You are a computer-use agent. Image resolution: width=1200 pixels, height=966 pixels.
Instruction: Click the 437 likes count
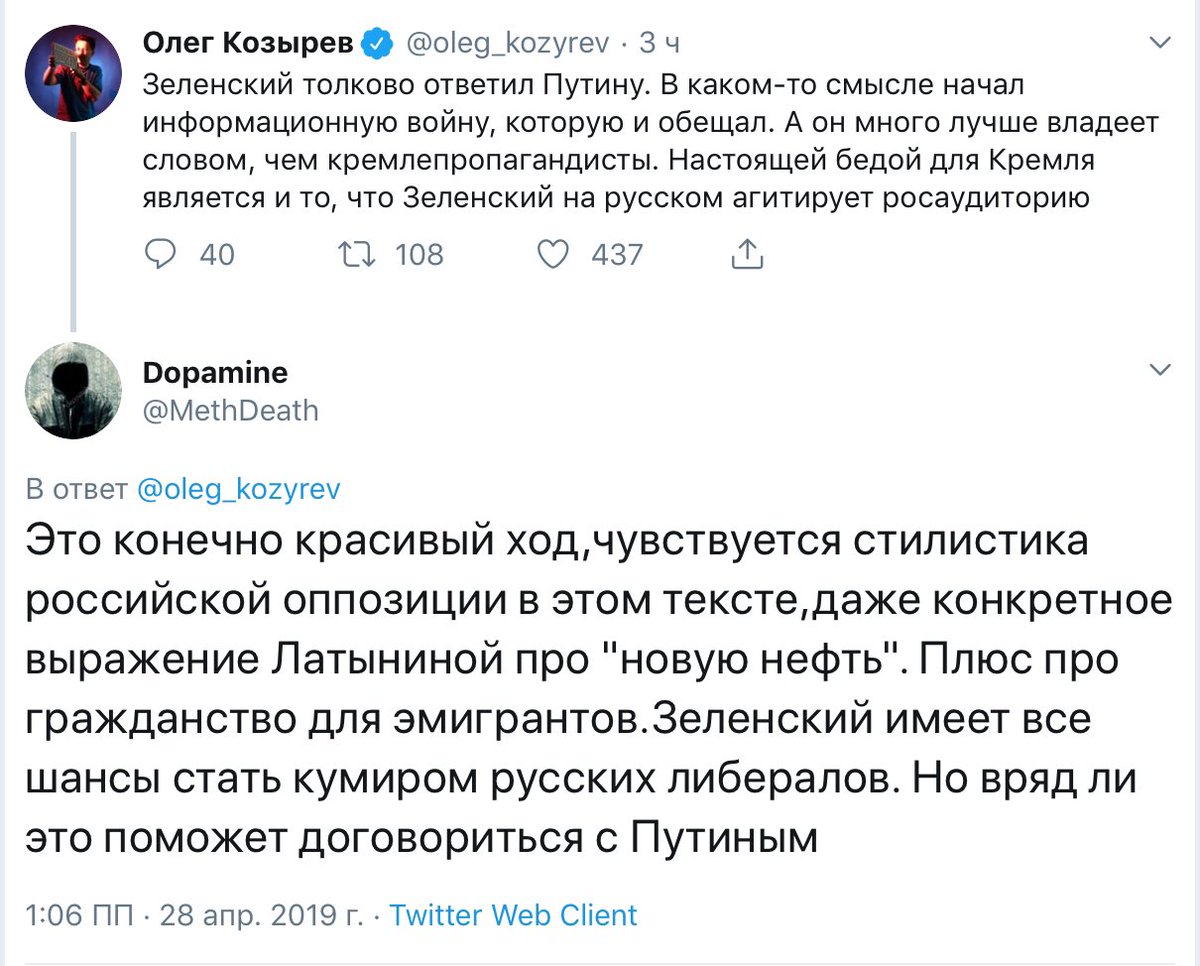pyautogui.click(x=616, y=254)
